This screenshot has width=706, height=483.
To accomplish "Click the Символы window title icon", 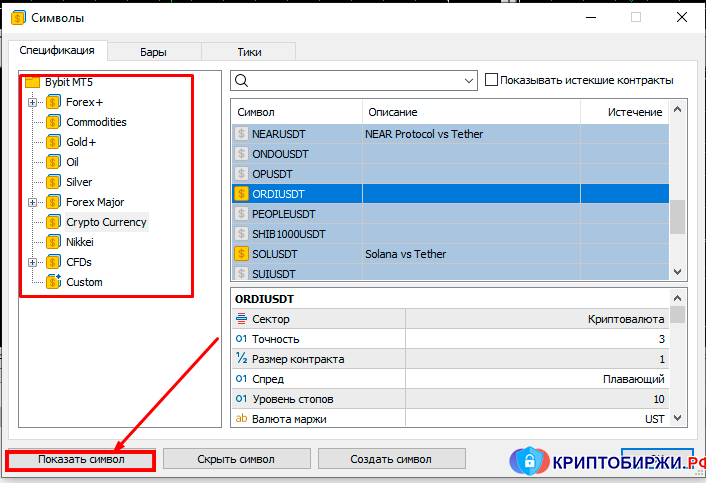I will click(x=18, y=18).
